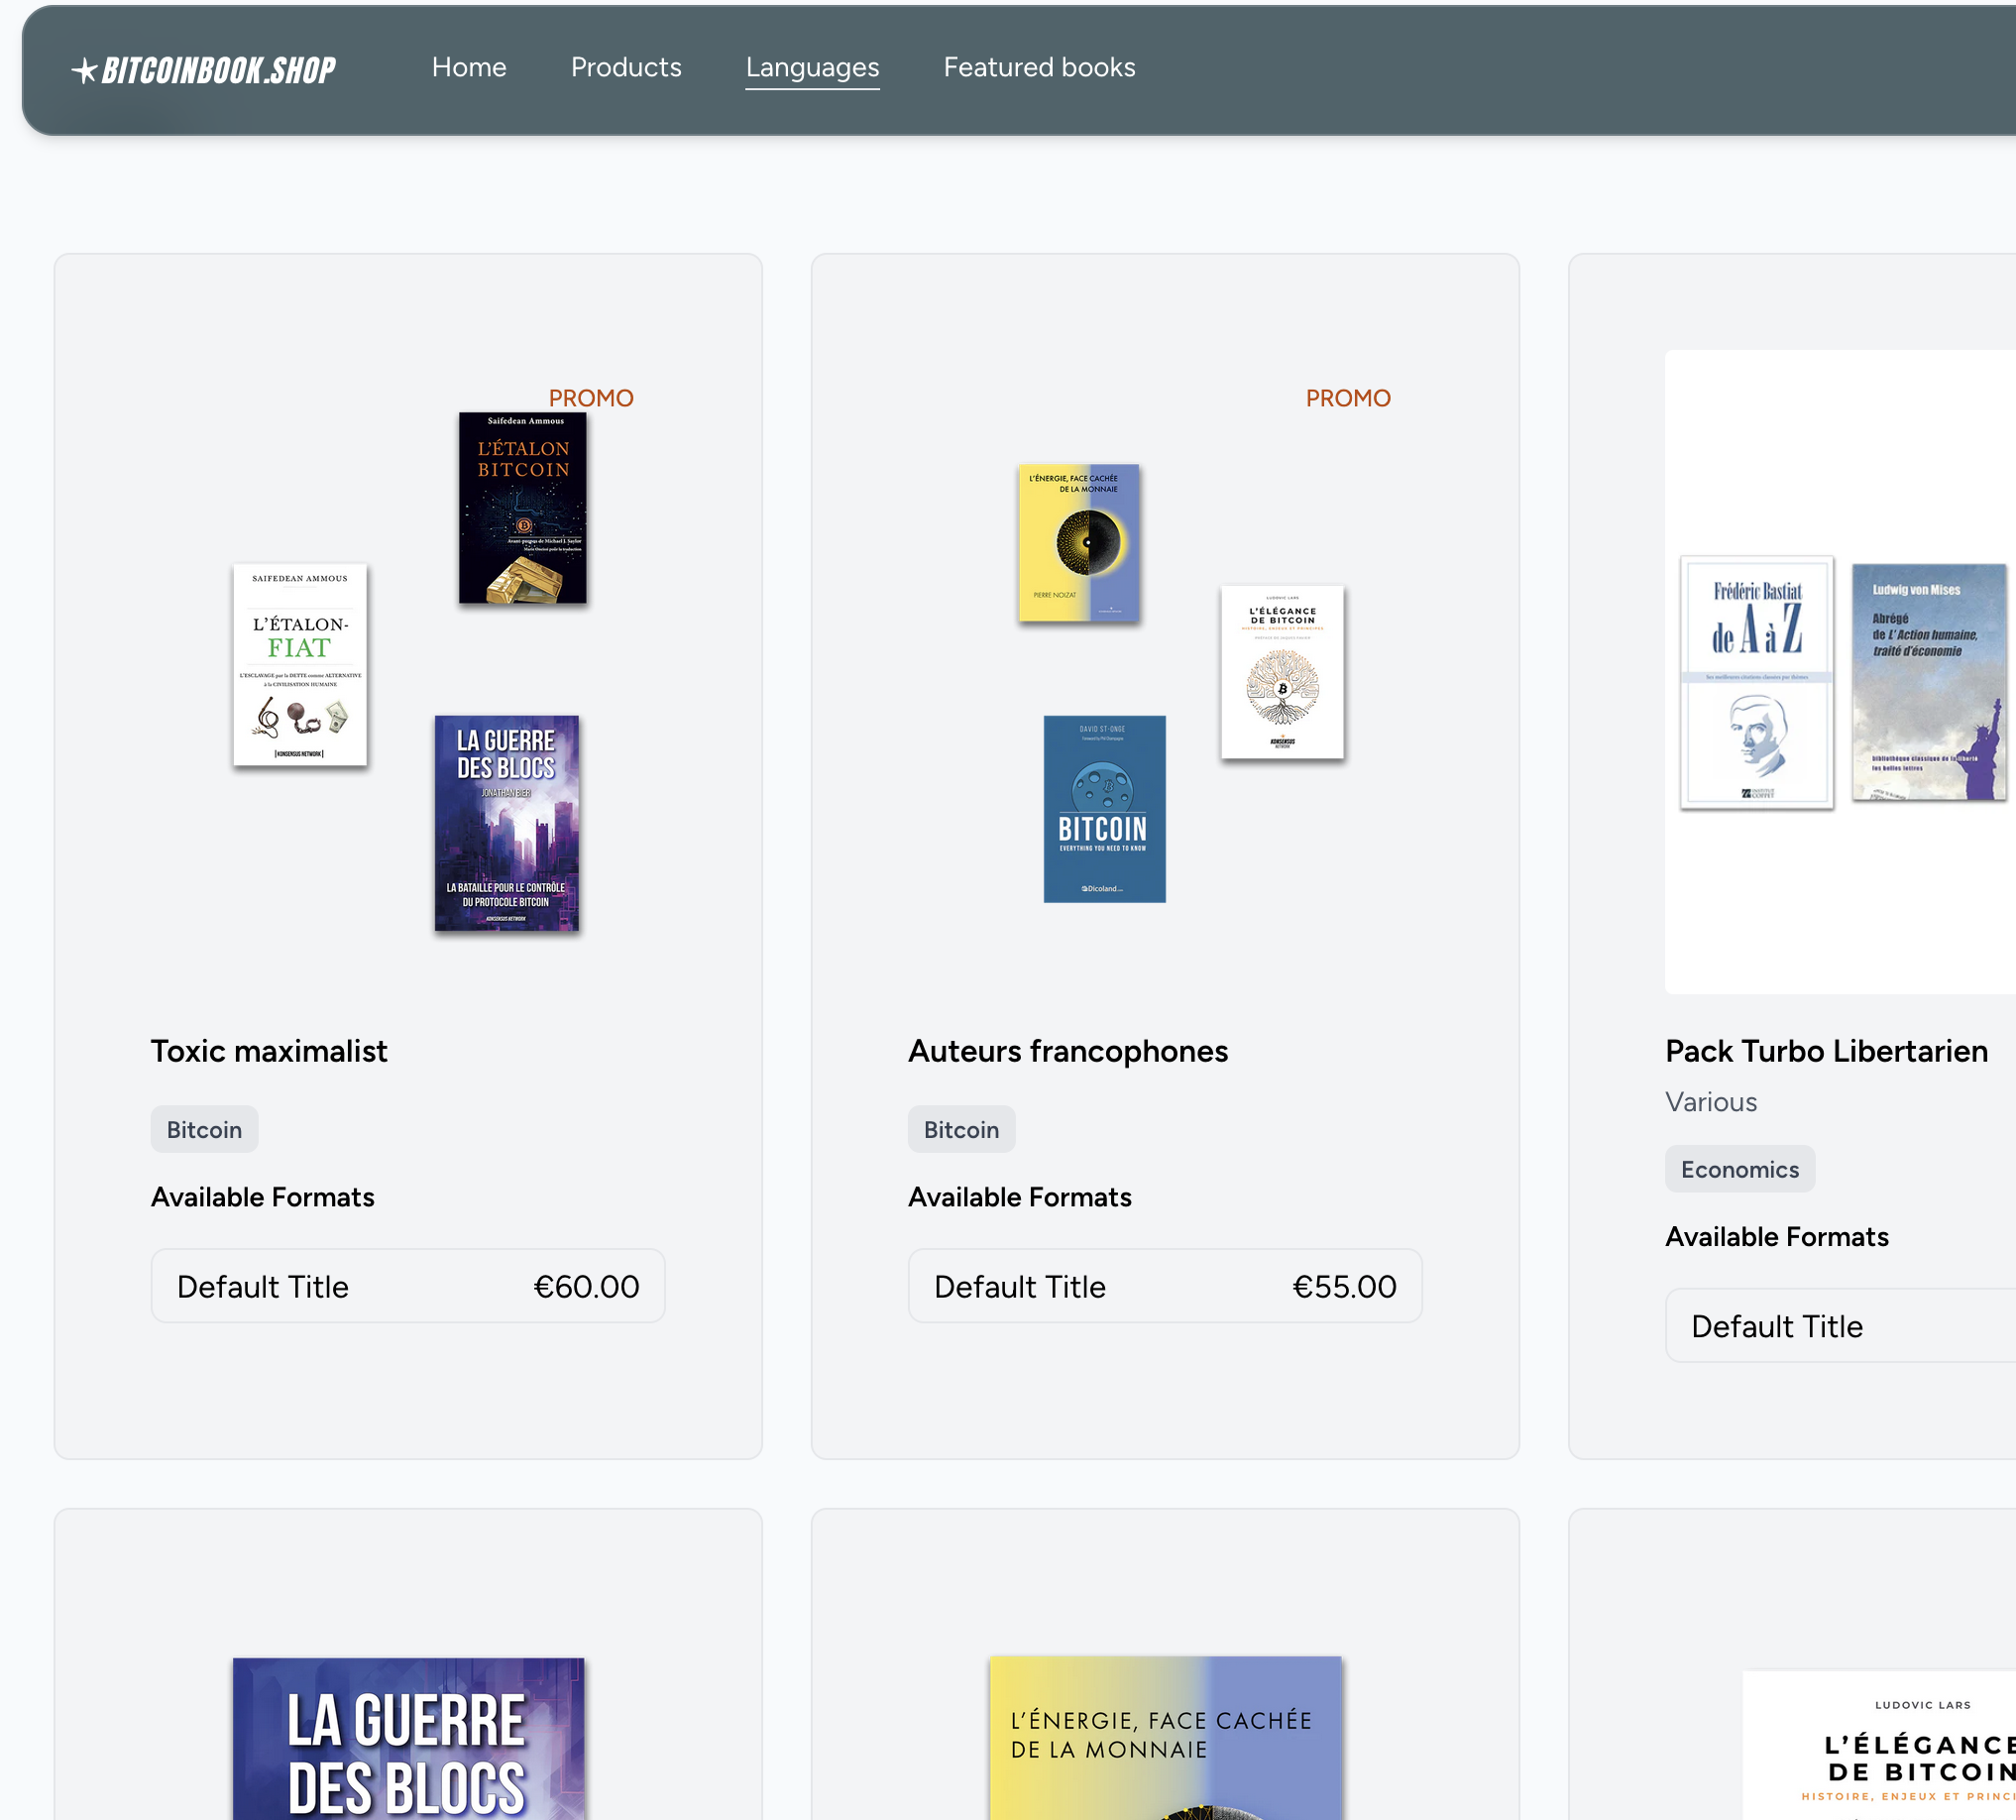The height and width of the screenshot is (1820, 2016).
Task: Click the blue Bitcoin Everything You Need cover
Action: pos(1105,809)
